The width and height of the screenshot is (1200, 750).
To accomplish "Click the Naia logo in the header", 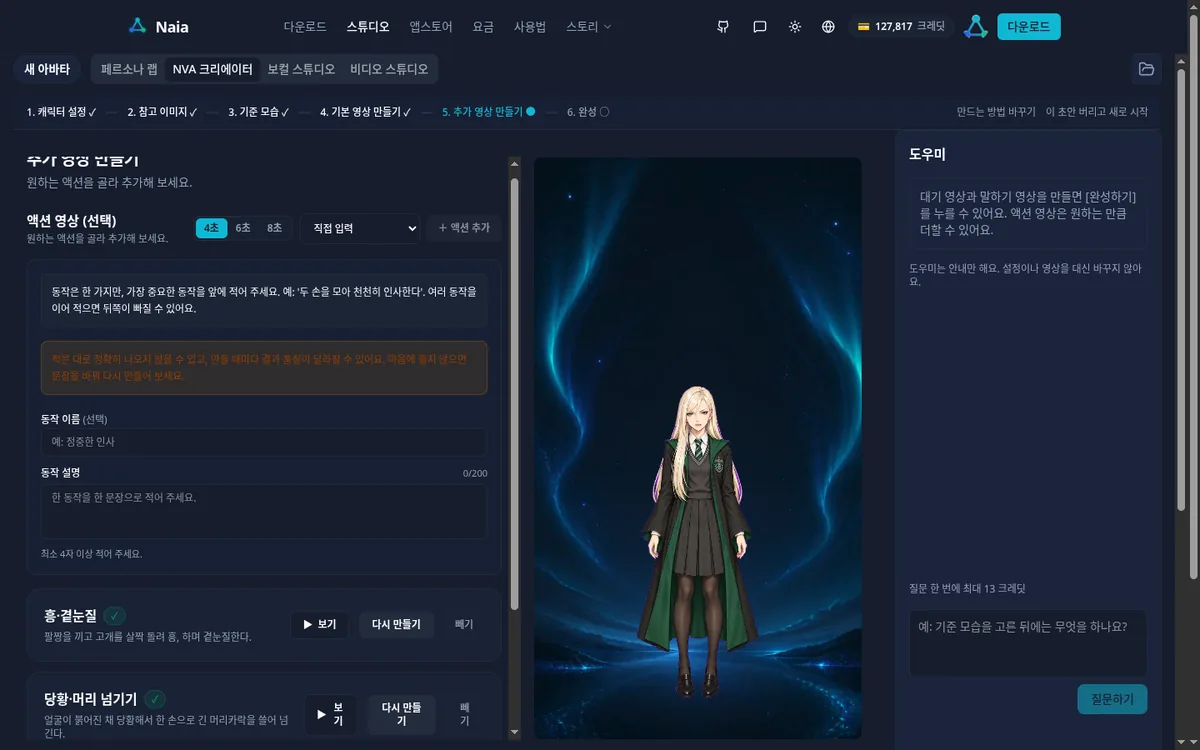I will click(159, 27).
